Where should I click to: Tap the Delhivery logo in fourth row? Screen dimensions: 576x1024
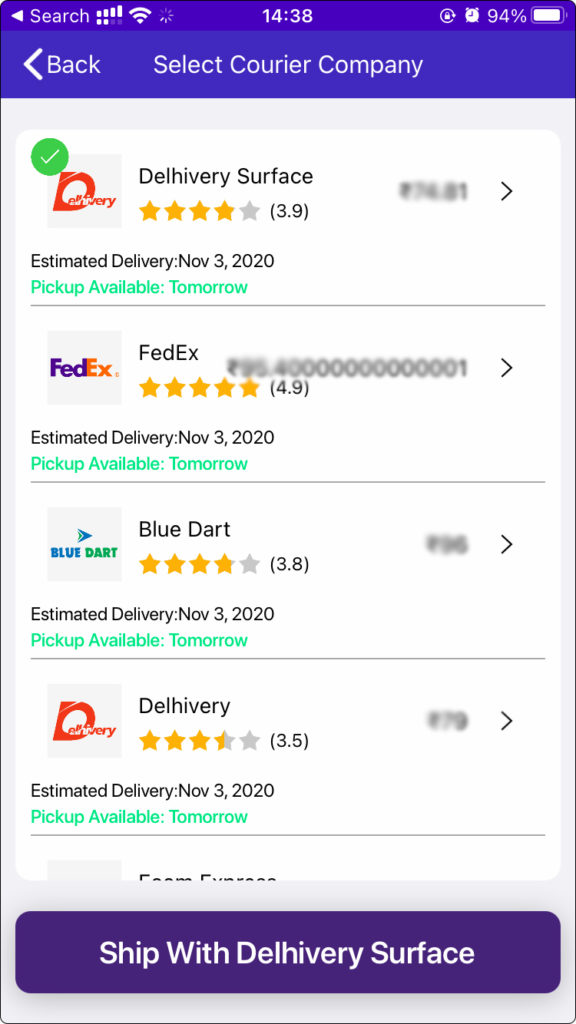point(84,721)
